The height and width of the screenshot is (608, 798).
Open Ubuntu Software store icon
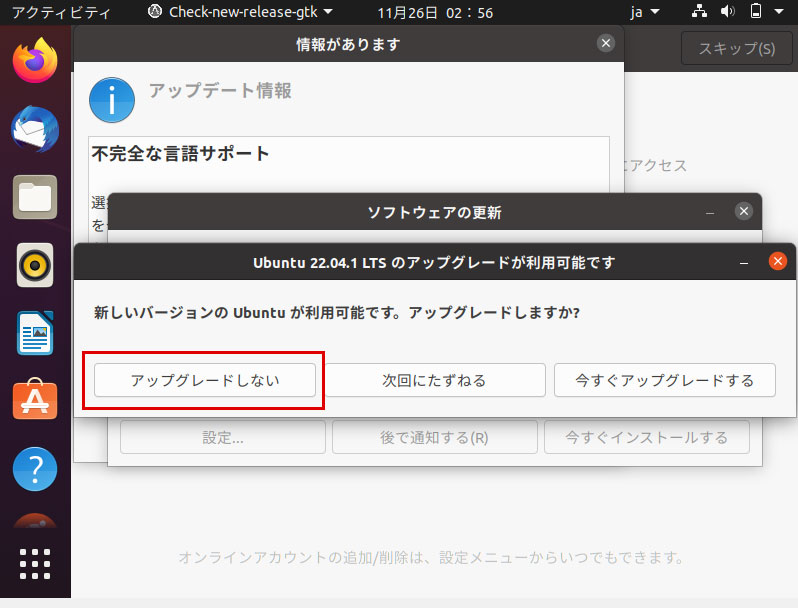pos(35,400)
